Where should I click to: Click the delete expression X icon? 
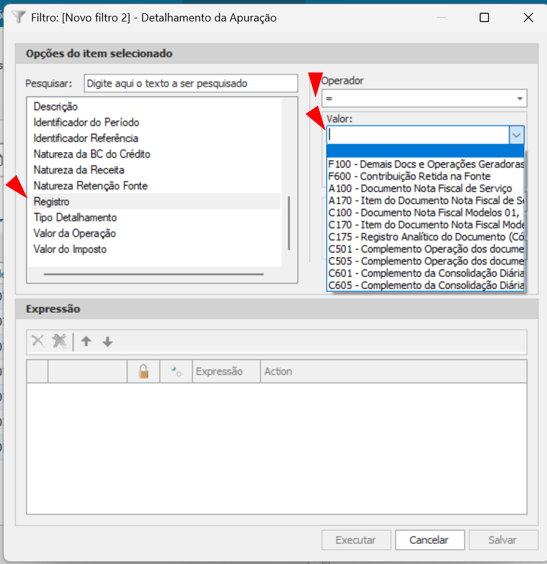point(38,341)
